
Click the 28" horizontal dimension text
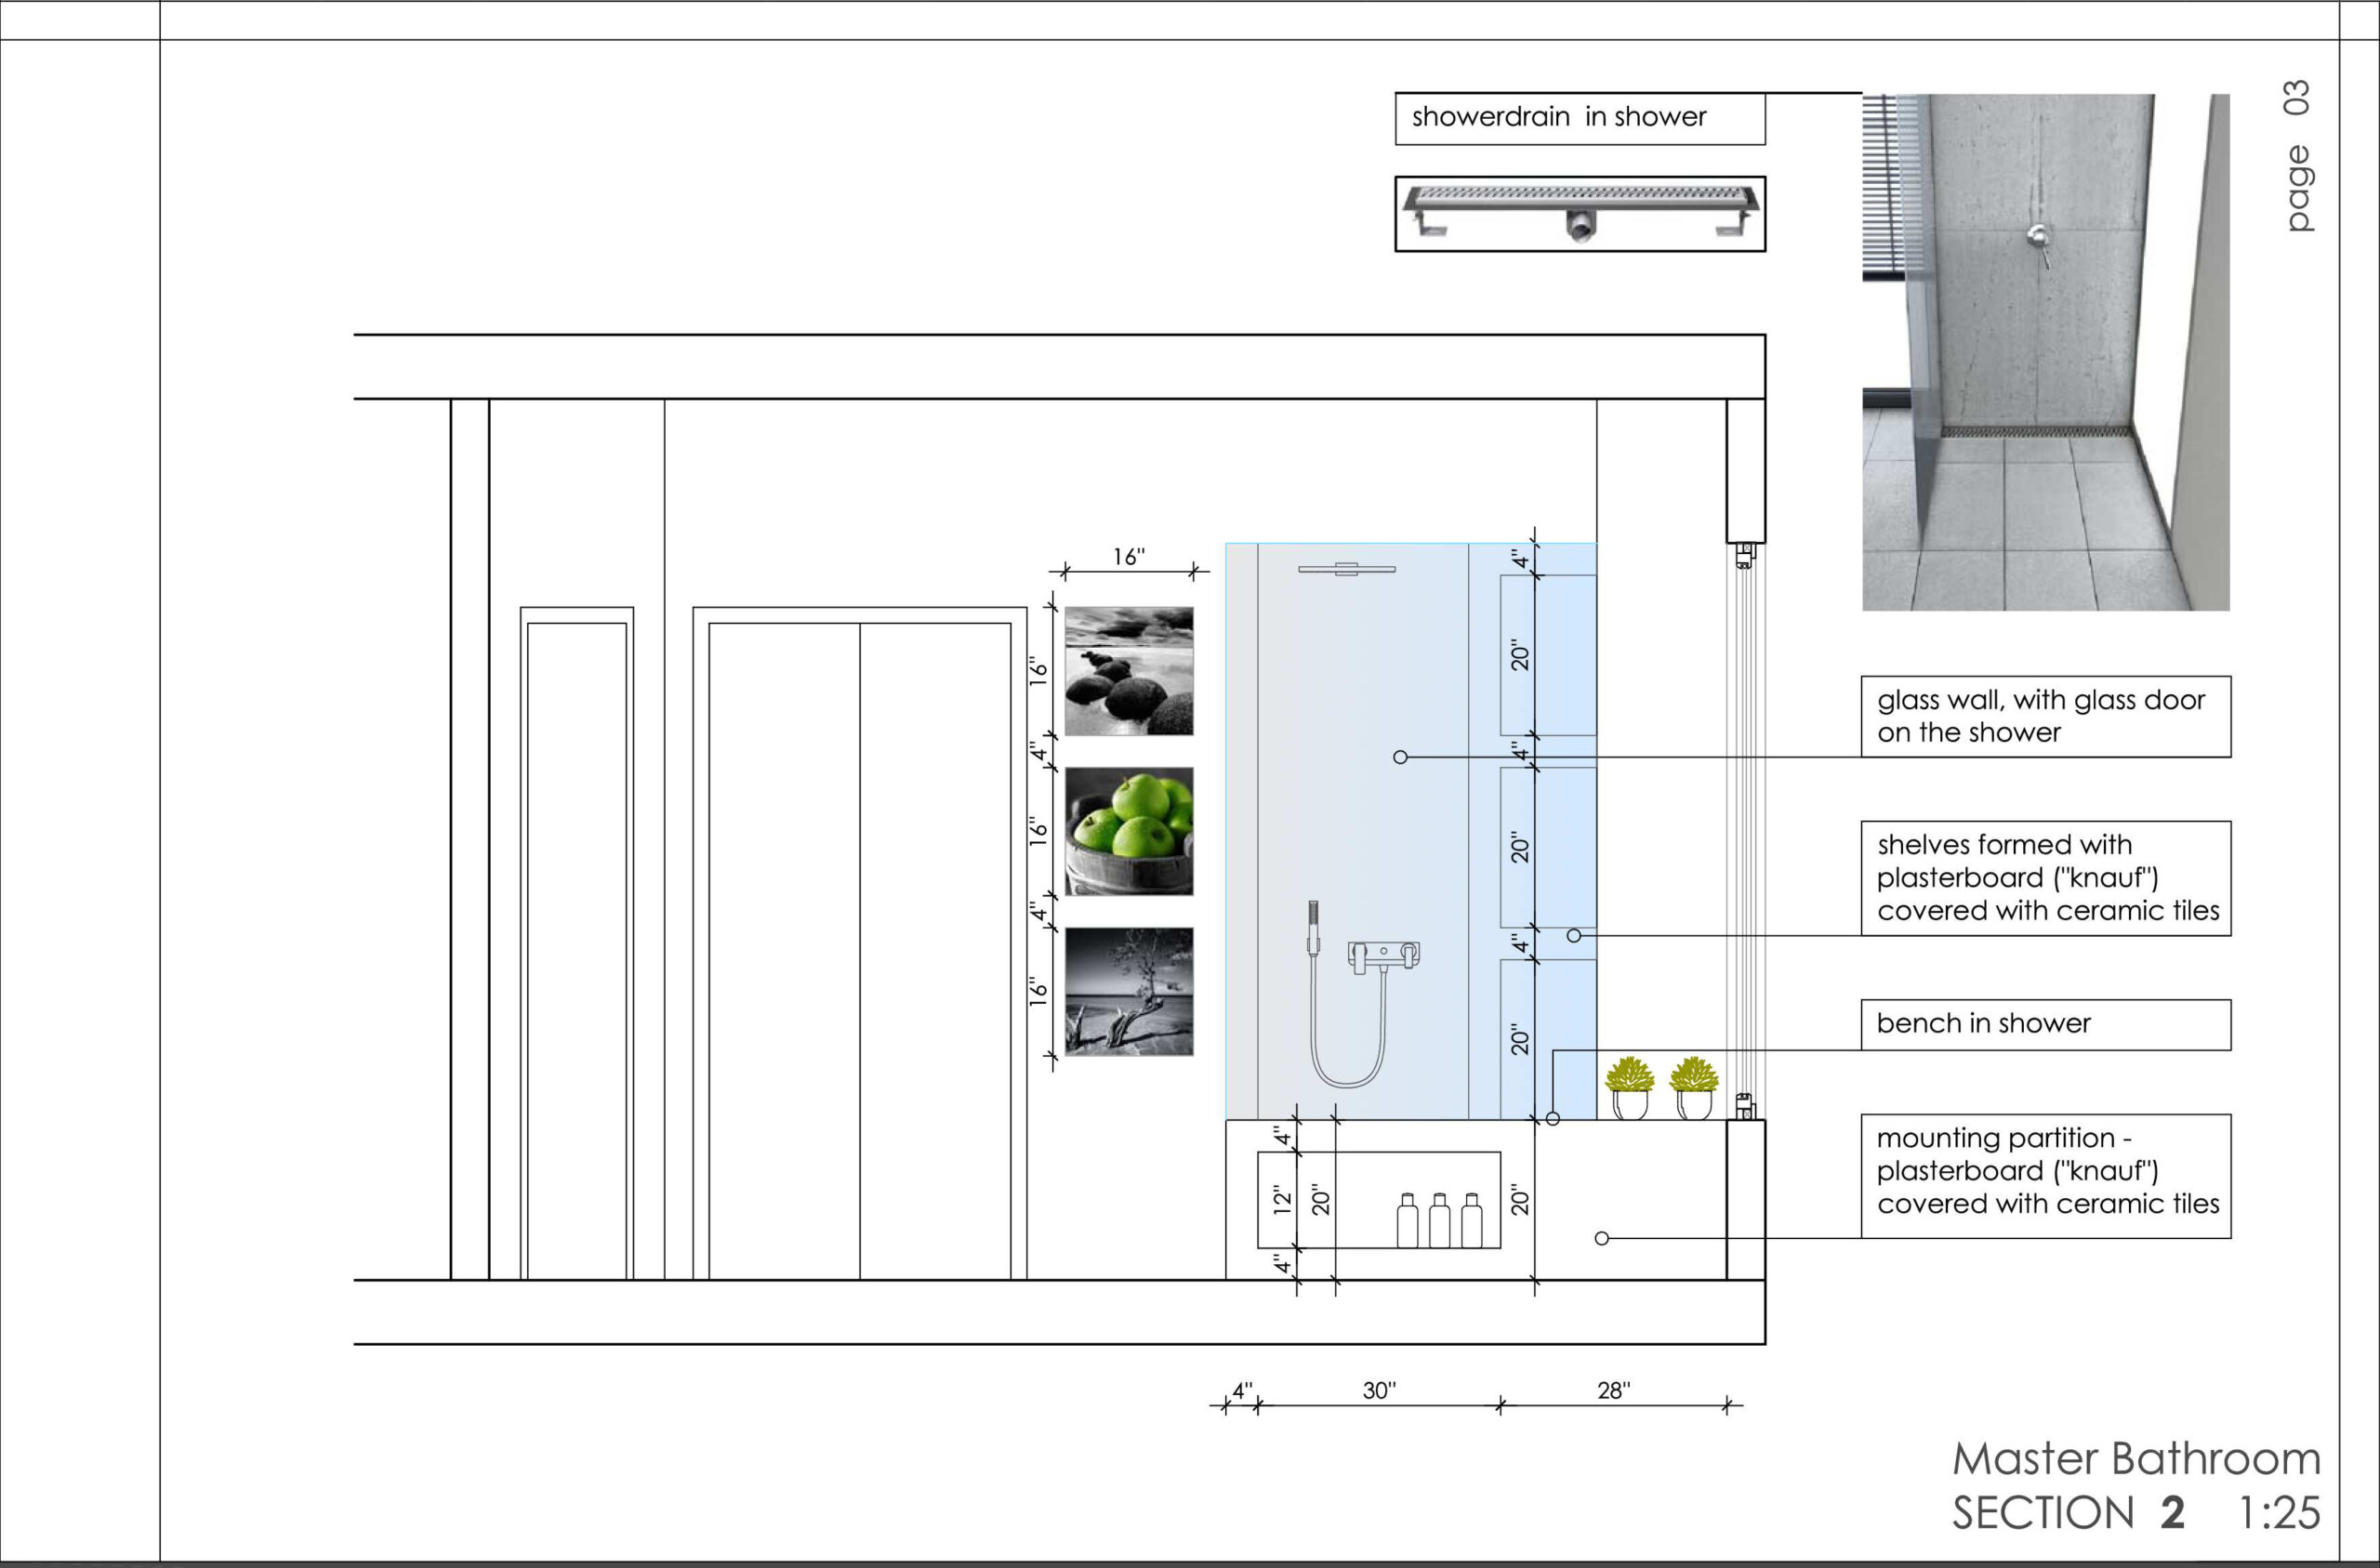pos(1613,1390)
